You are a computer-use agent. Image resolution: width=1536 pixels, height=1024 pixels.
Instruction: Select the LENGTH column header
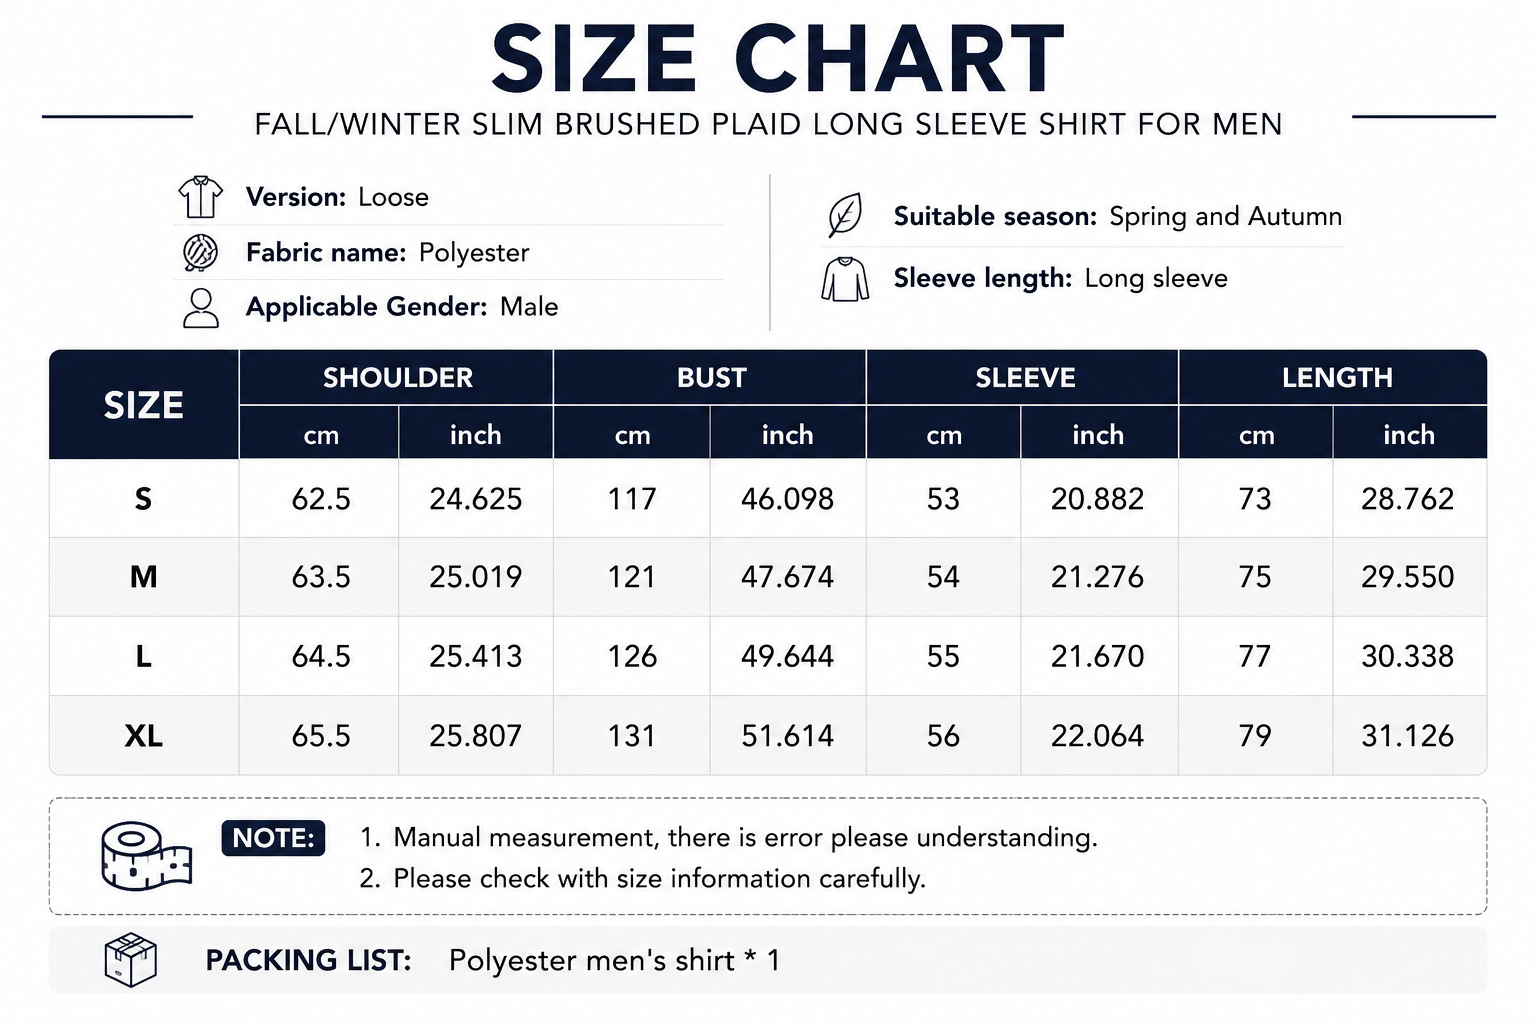point(1335,378)
